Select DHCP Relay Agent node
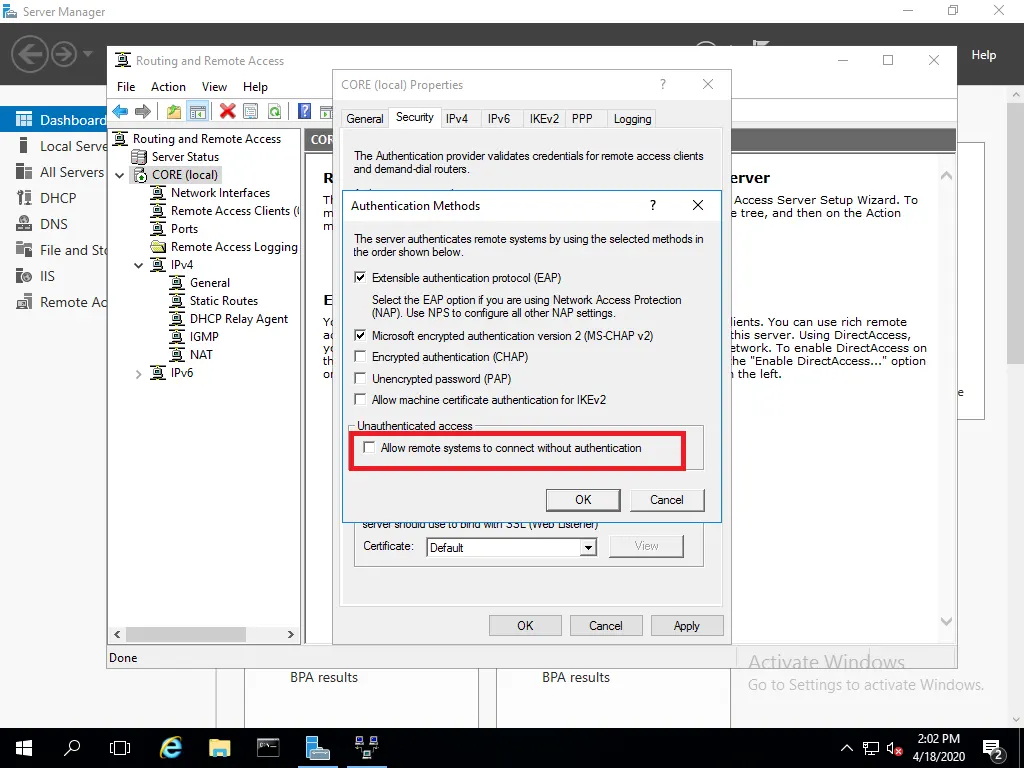This screenshot has width=1024, height=768. pyautogui.click(x=238, y=319)
